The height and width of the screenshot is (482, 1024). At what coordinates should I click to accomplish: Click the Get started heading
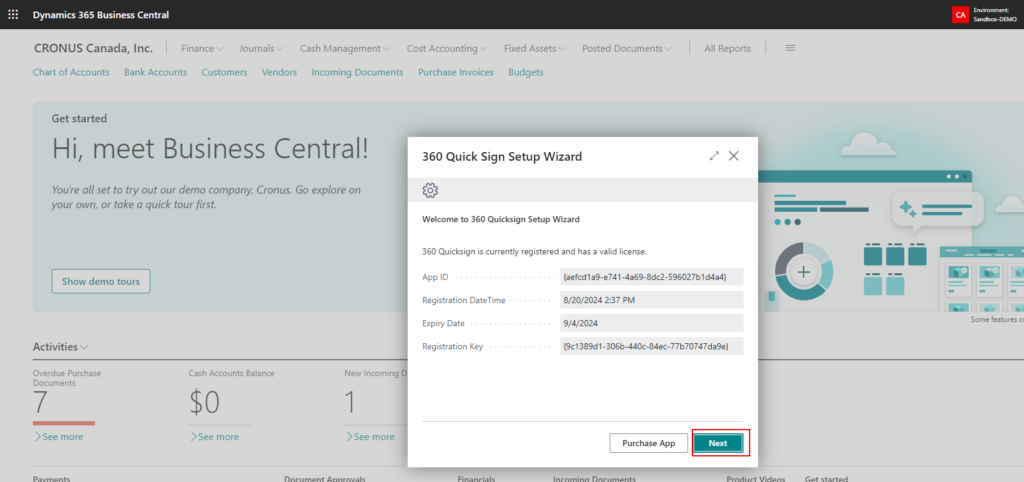pyautogui.click(x=79, y=119)
